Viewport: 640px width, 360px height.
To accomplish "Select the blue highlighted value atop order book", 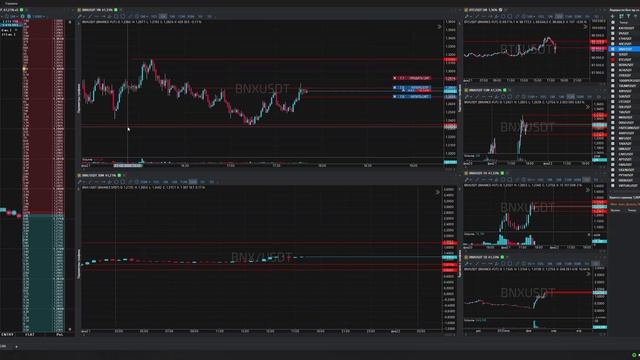I will click(11, 25).
